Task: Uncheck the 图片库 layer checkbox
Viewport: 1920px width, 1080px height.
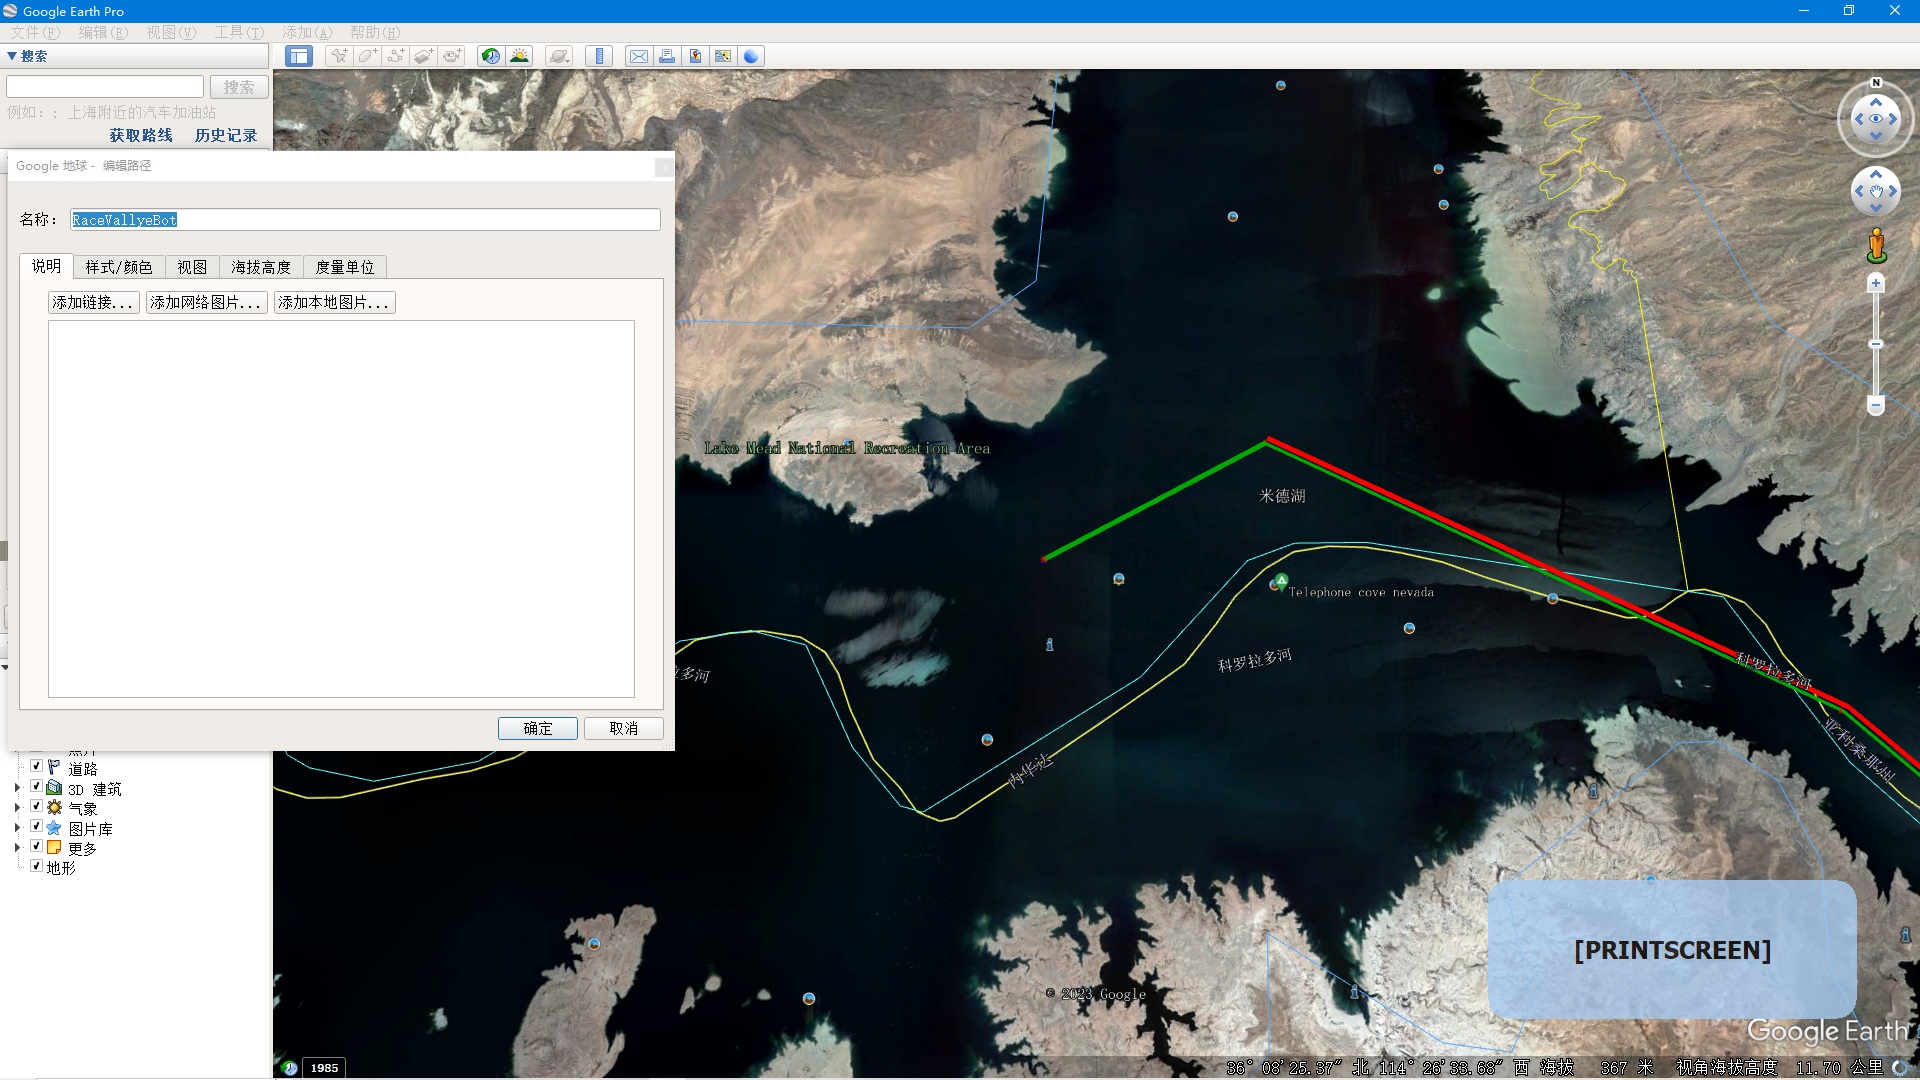Action: tap(36, 826)
